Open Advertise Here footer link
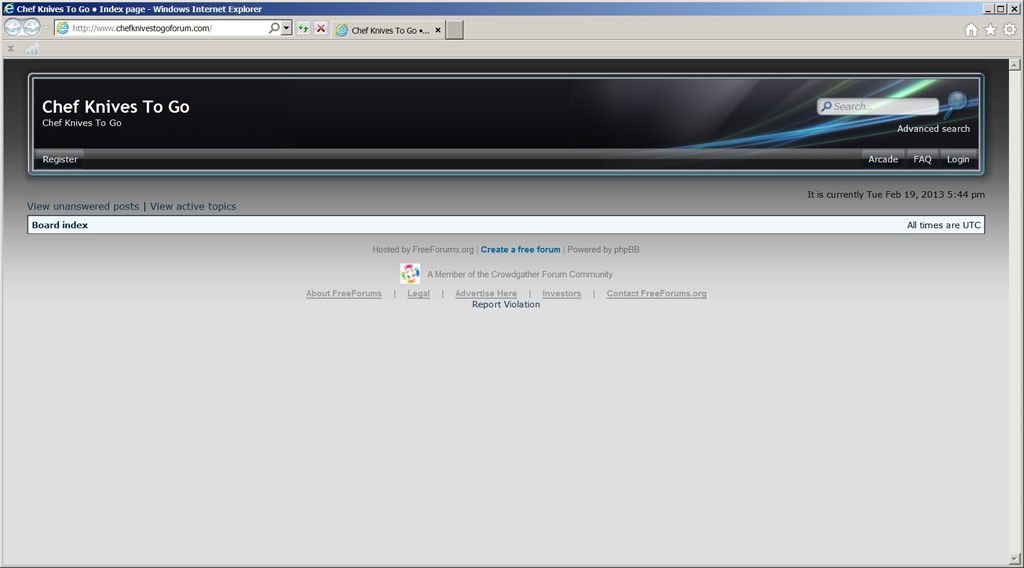 pos(486,294)
